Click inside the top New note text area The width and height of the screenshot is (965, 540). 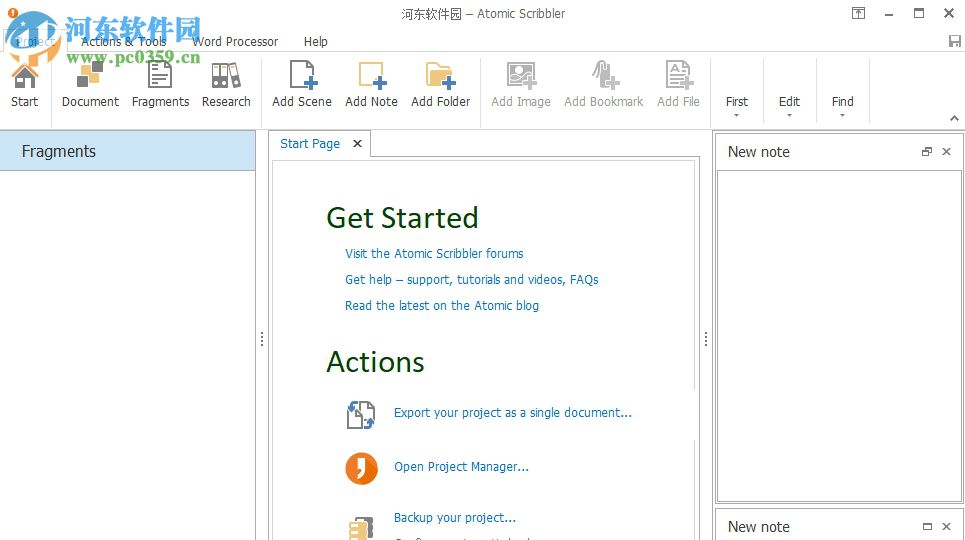tap(838, 336)
